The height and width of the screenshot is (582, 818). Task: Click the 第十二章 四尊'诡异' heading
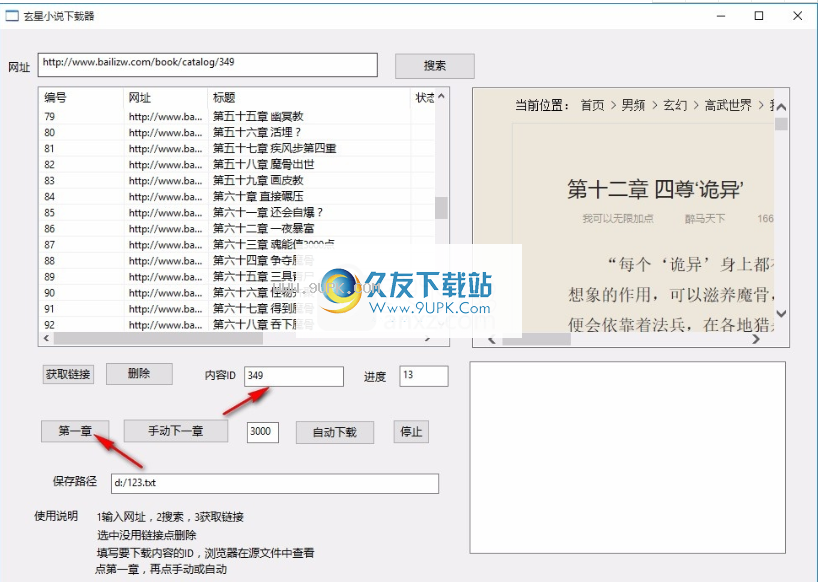pyautogui.click(x=655, y=189)
